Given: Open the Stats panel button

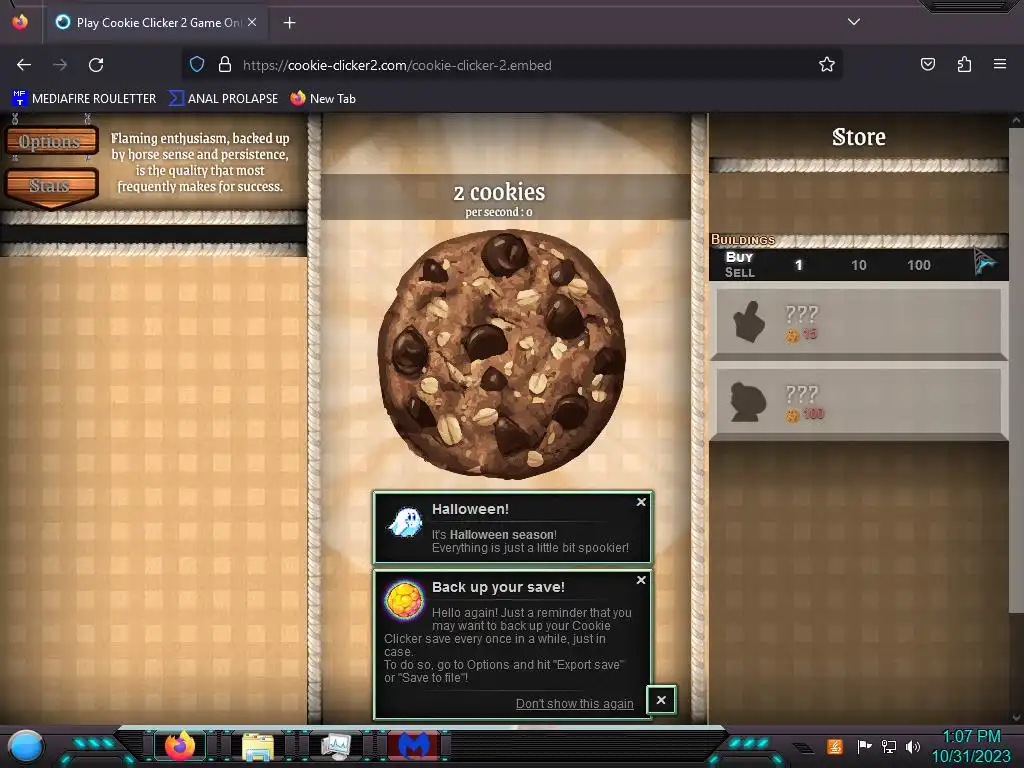Looking at the screenshot, I should 51,186.
